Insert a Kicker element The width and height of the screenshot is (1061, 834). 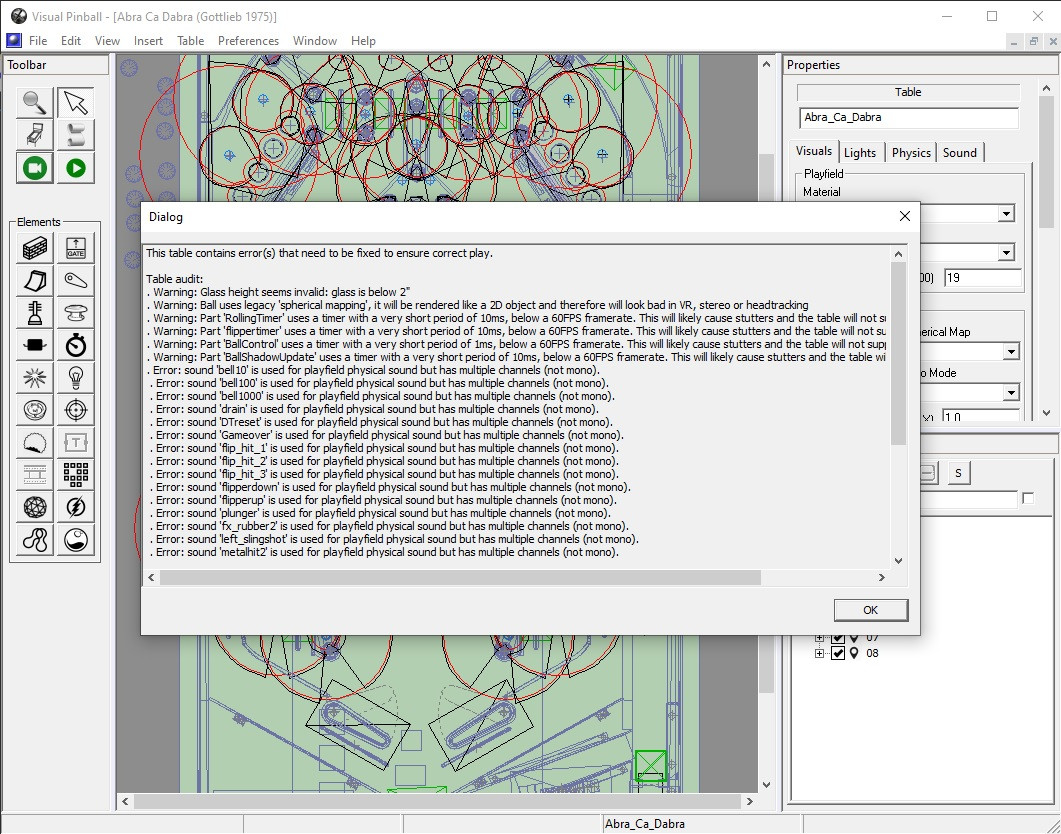(x=35, y=410)
